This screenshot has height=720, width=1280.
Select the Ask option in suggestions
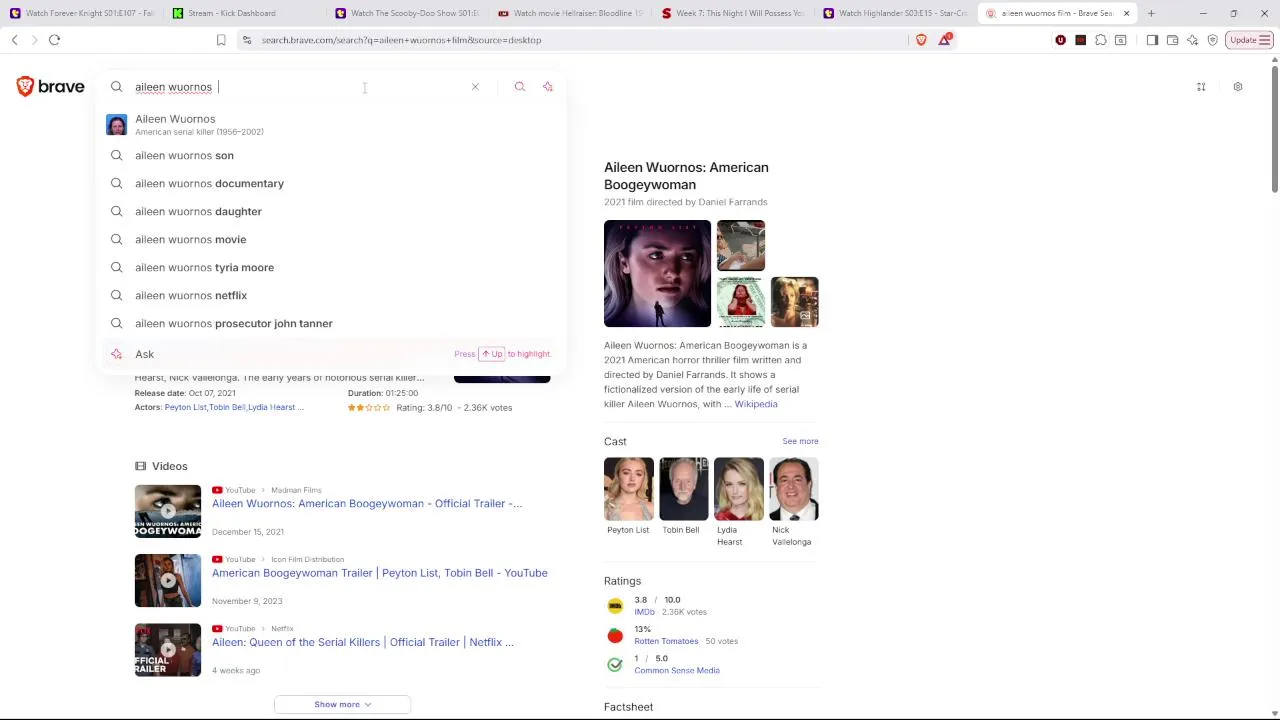(330, 354)
